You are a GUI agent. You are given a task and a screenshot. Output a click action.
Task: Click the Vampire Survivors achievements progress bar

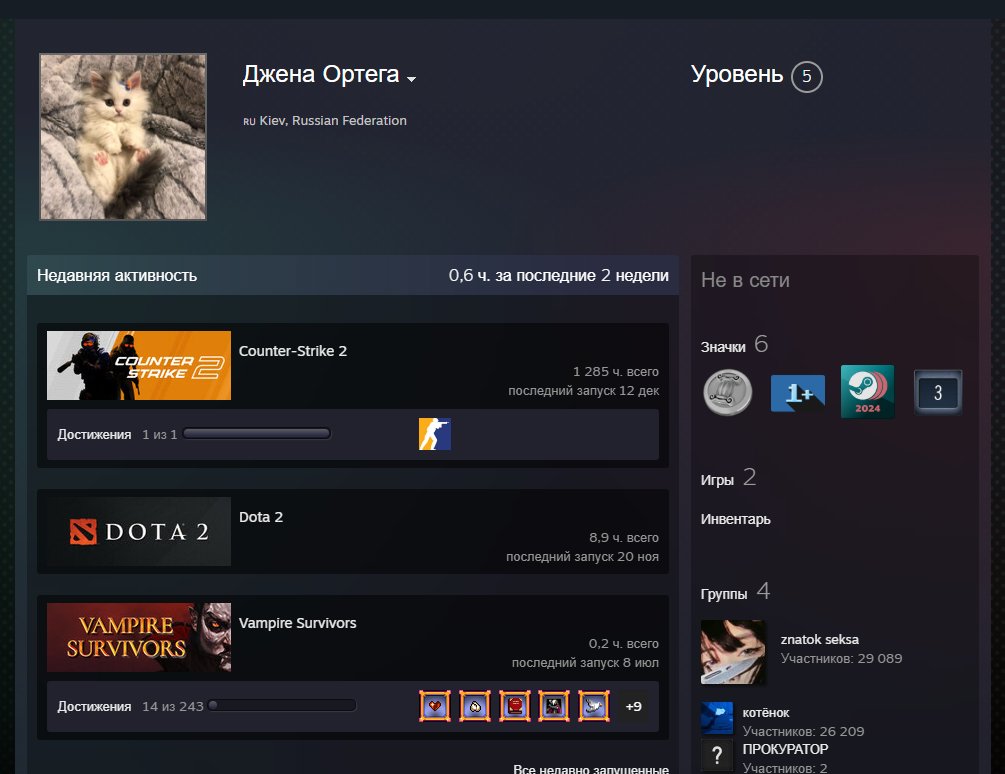pos(282,706)
